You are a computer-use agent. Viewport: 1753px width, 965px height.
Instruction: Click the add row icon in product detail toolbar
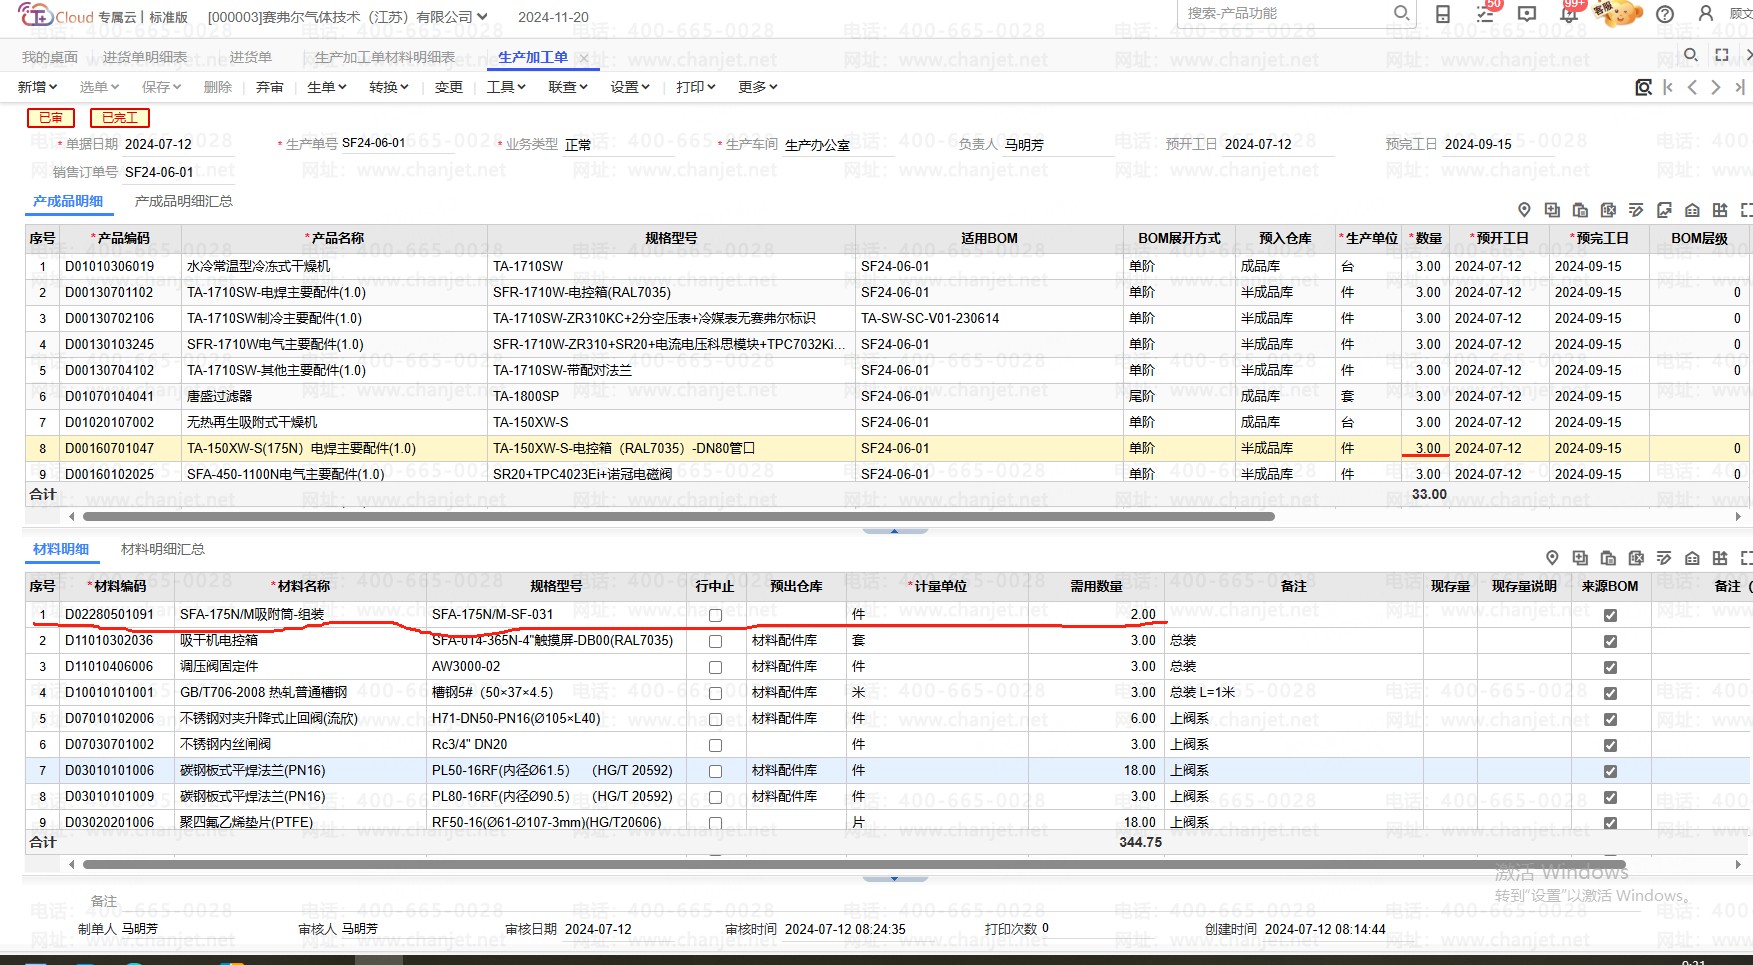[1552, 210]
